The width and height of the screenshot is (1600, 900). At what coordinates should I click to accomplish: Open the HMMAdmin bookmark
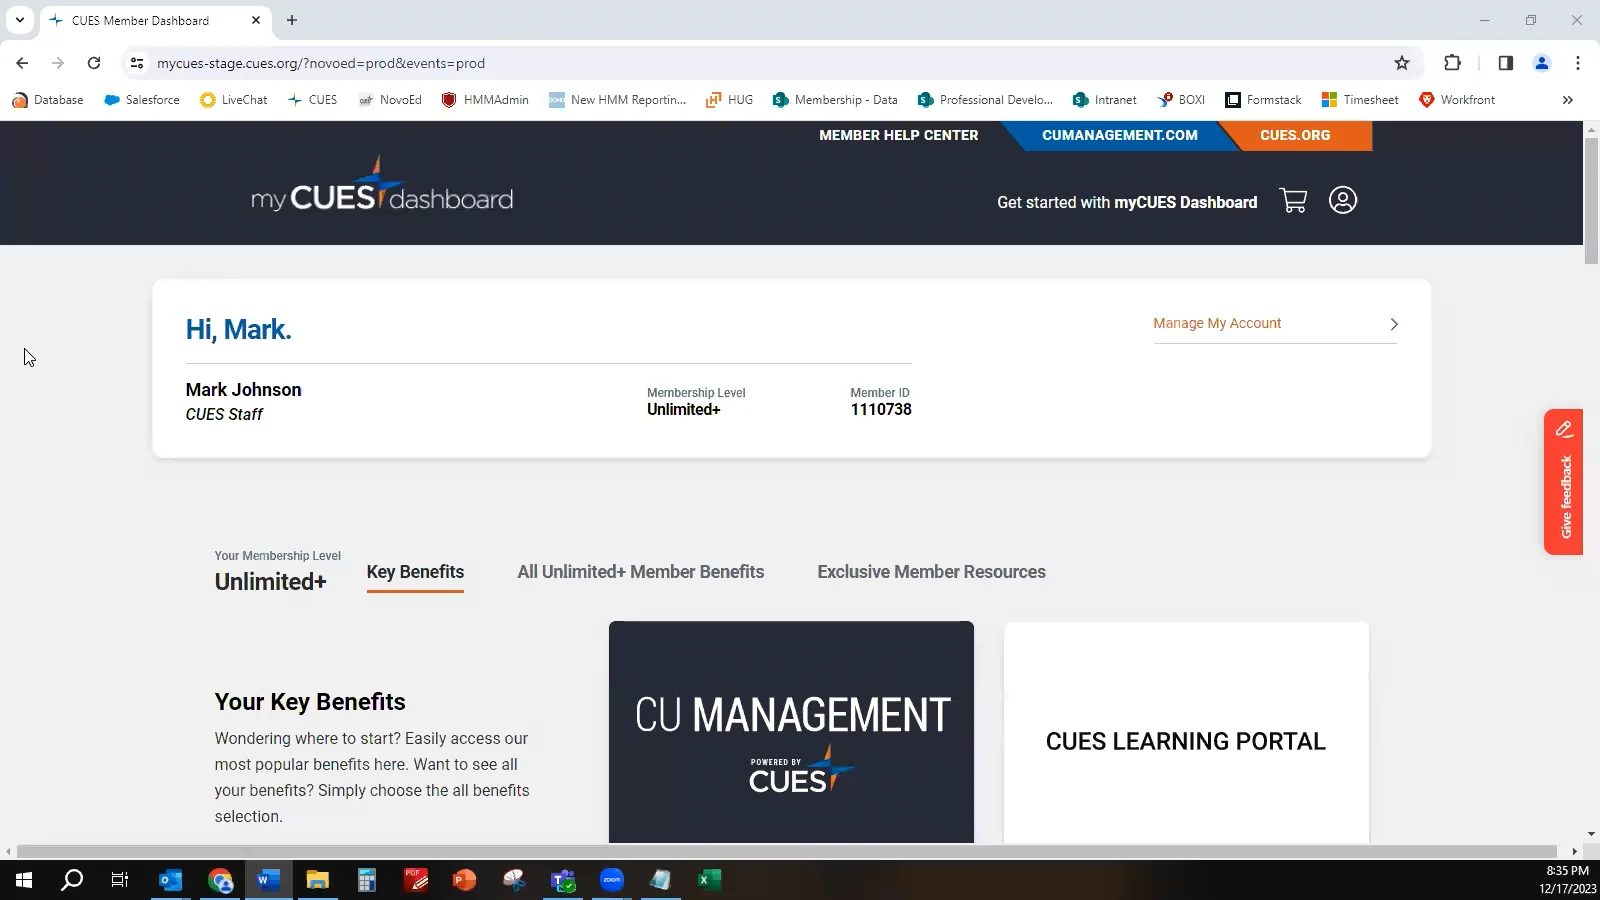point(484,99)
